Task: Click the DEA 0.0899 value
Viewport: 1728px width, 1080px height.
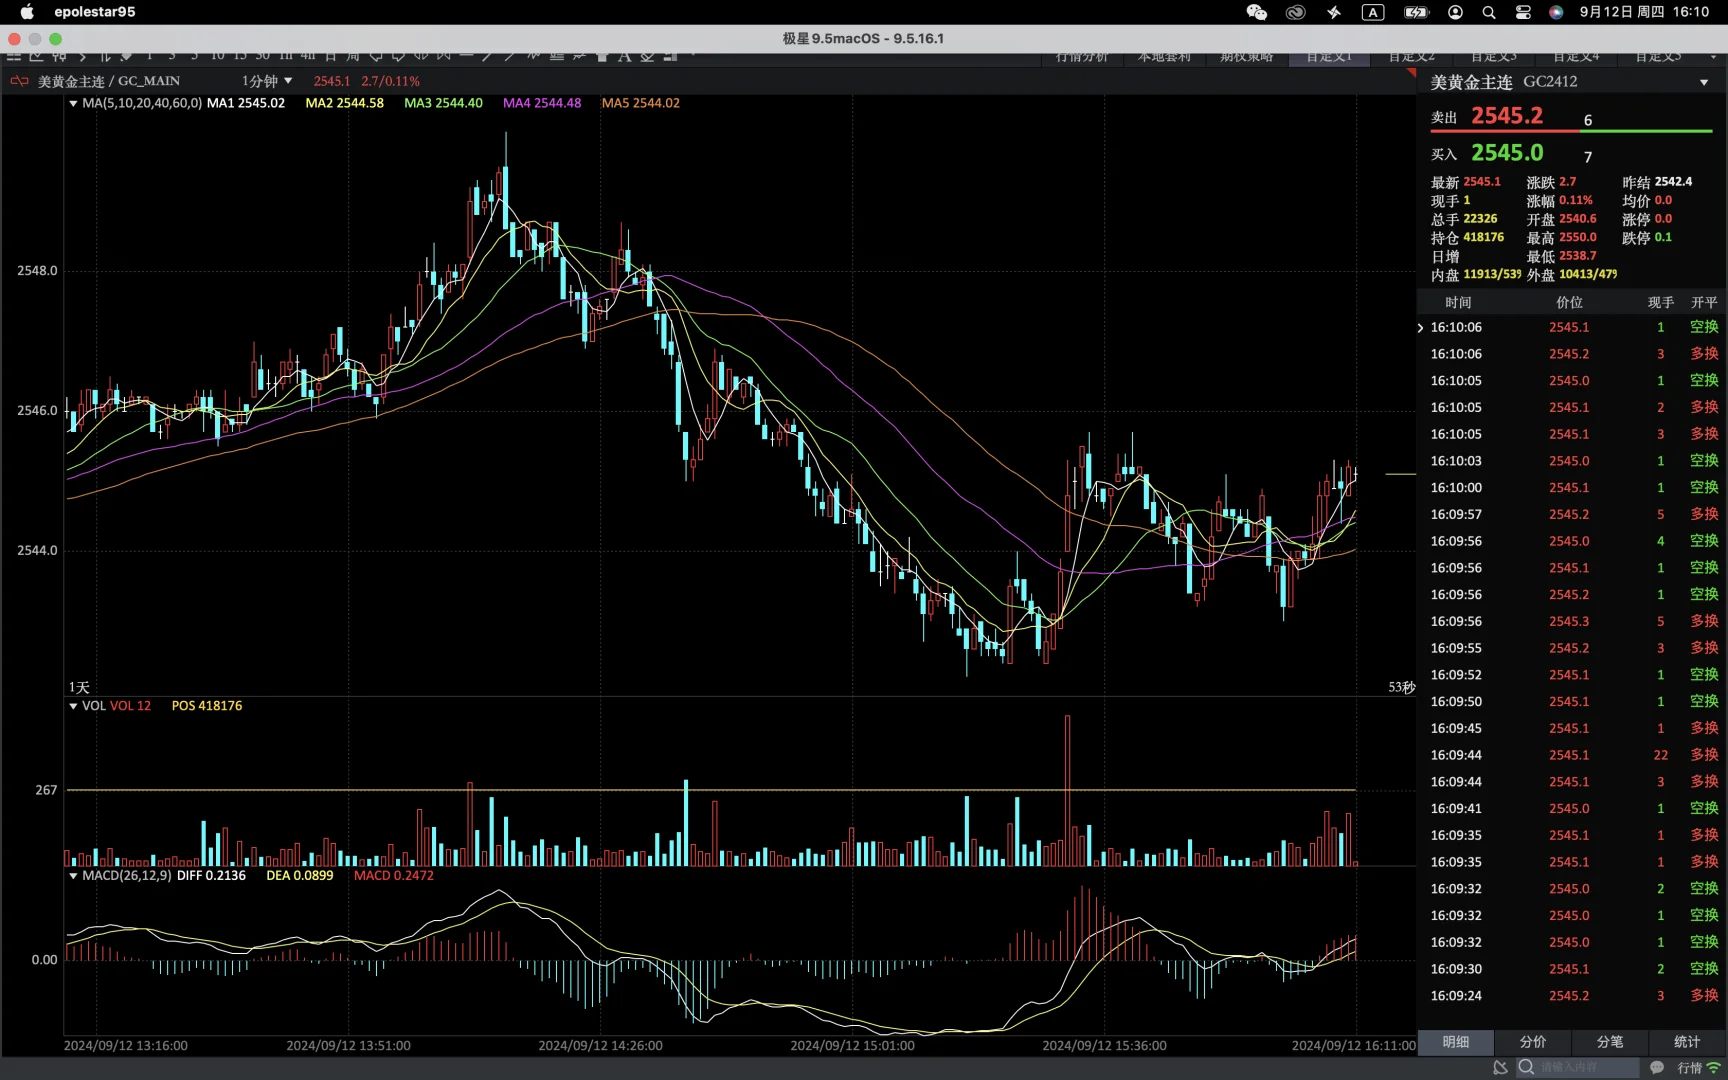Action: 299,876
